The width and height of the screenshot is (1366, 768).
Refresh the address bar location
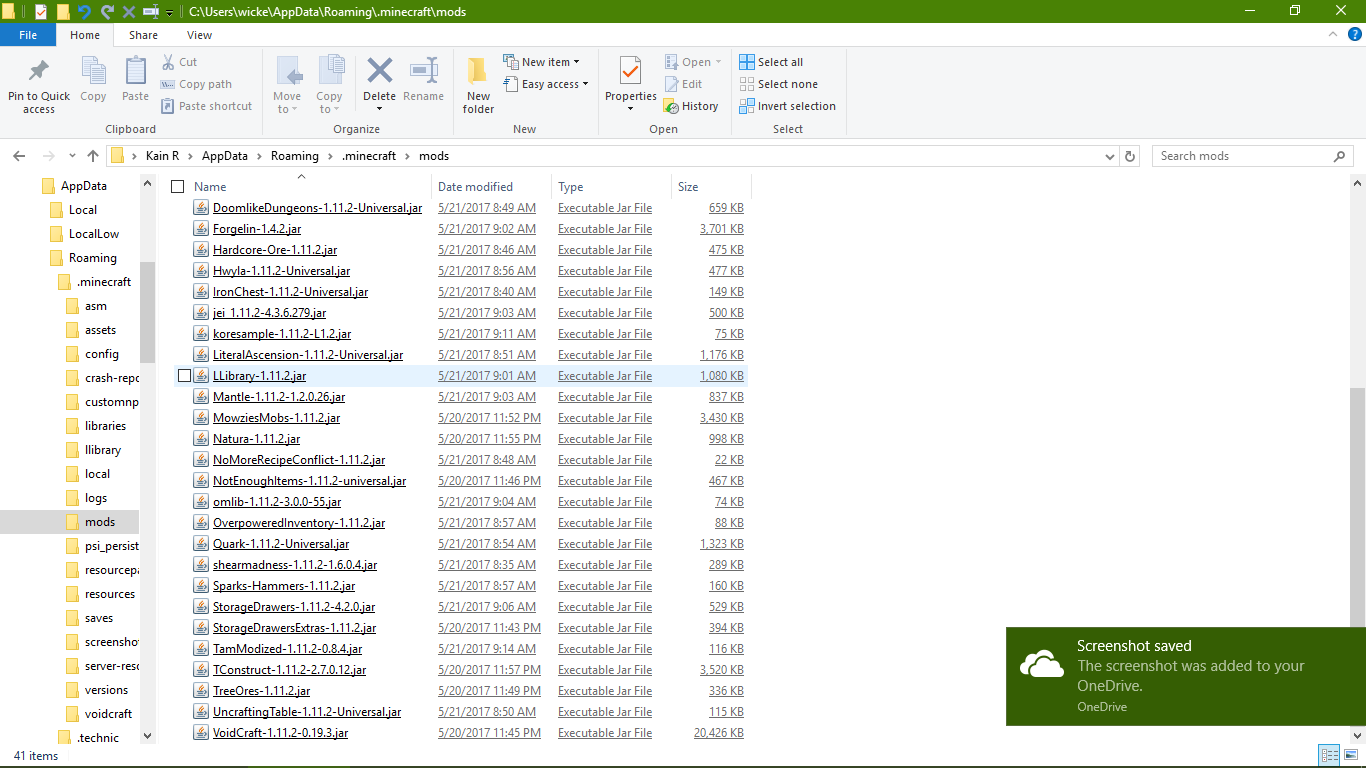tap(1130, 156)
